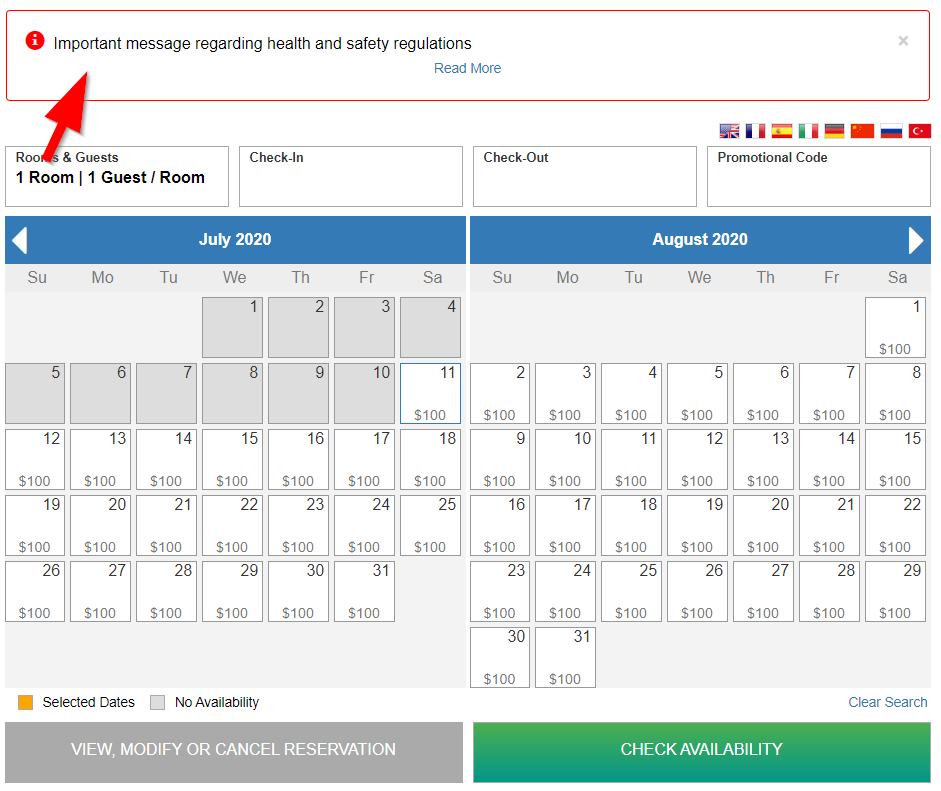Select the Russian flag icon
This screenshot has height=791, width=941.
pos(891,131)
